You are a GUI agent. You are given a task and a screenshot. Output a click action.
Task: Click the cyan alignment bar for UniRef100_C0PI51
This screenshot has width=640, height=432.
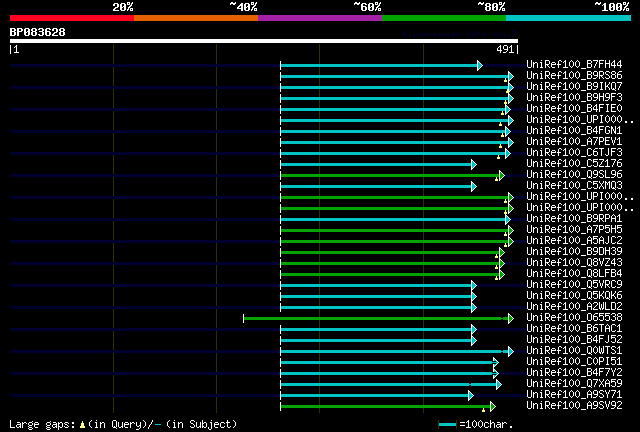coord(389,363)
